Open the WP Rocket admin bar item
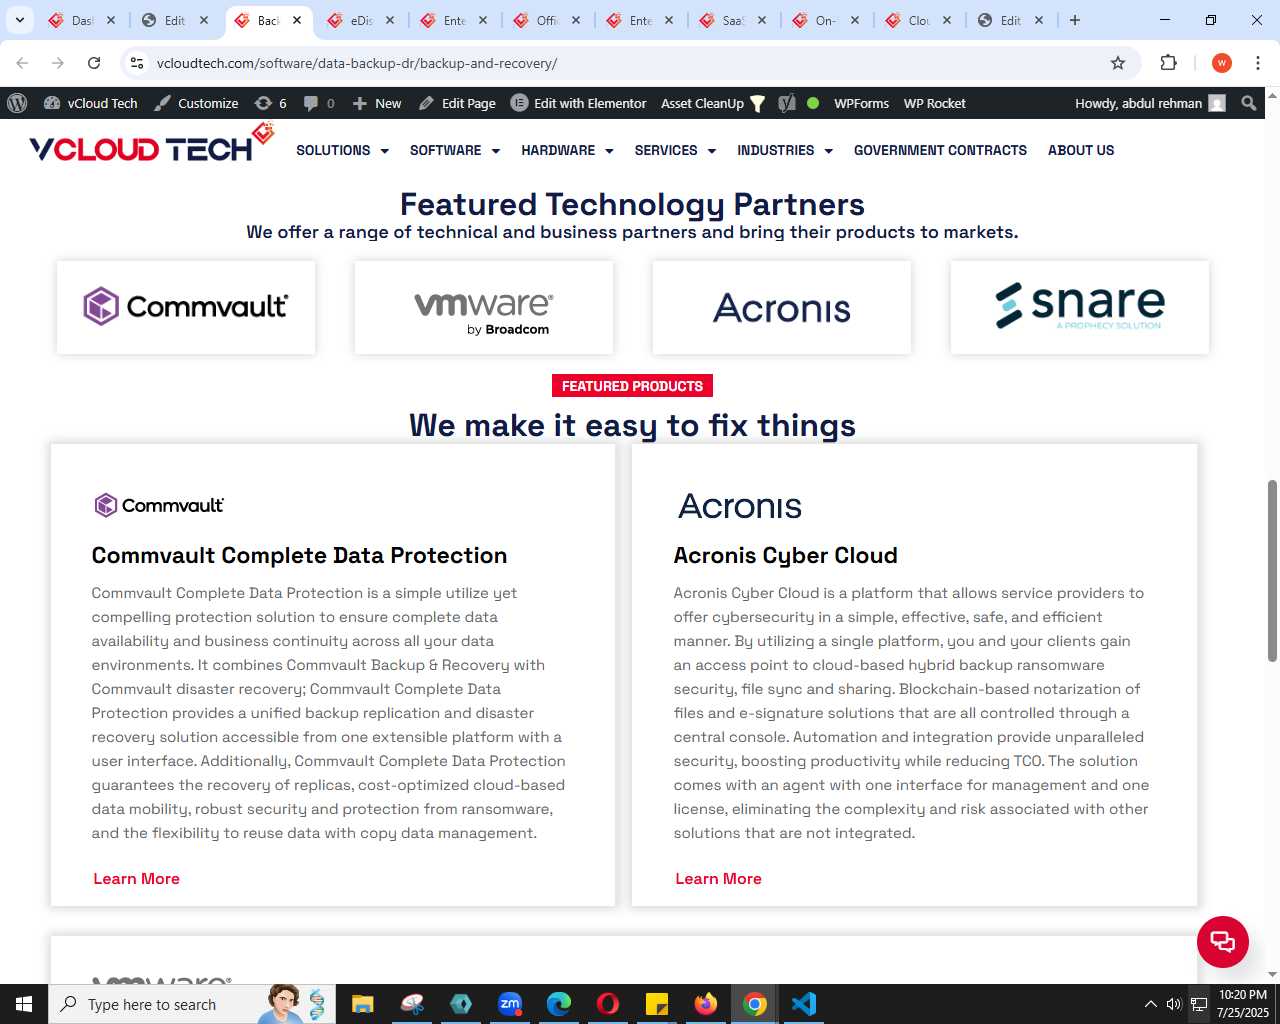This screenshot has width=1280, height=1024. (x=934, y=103)
